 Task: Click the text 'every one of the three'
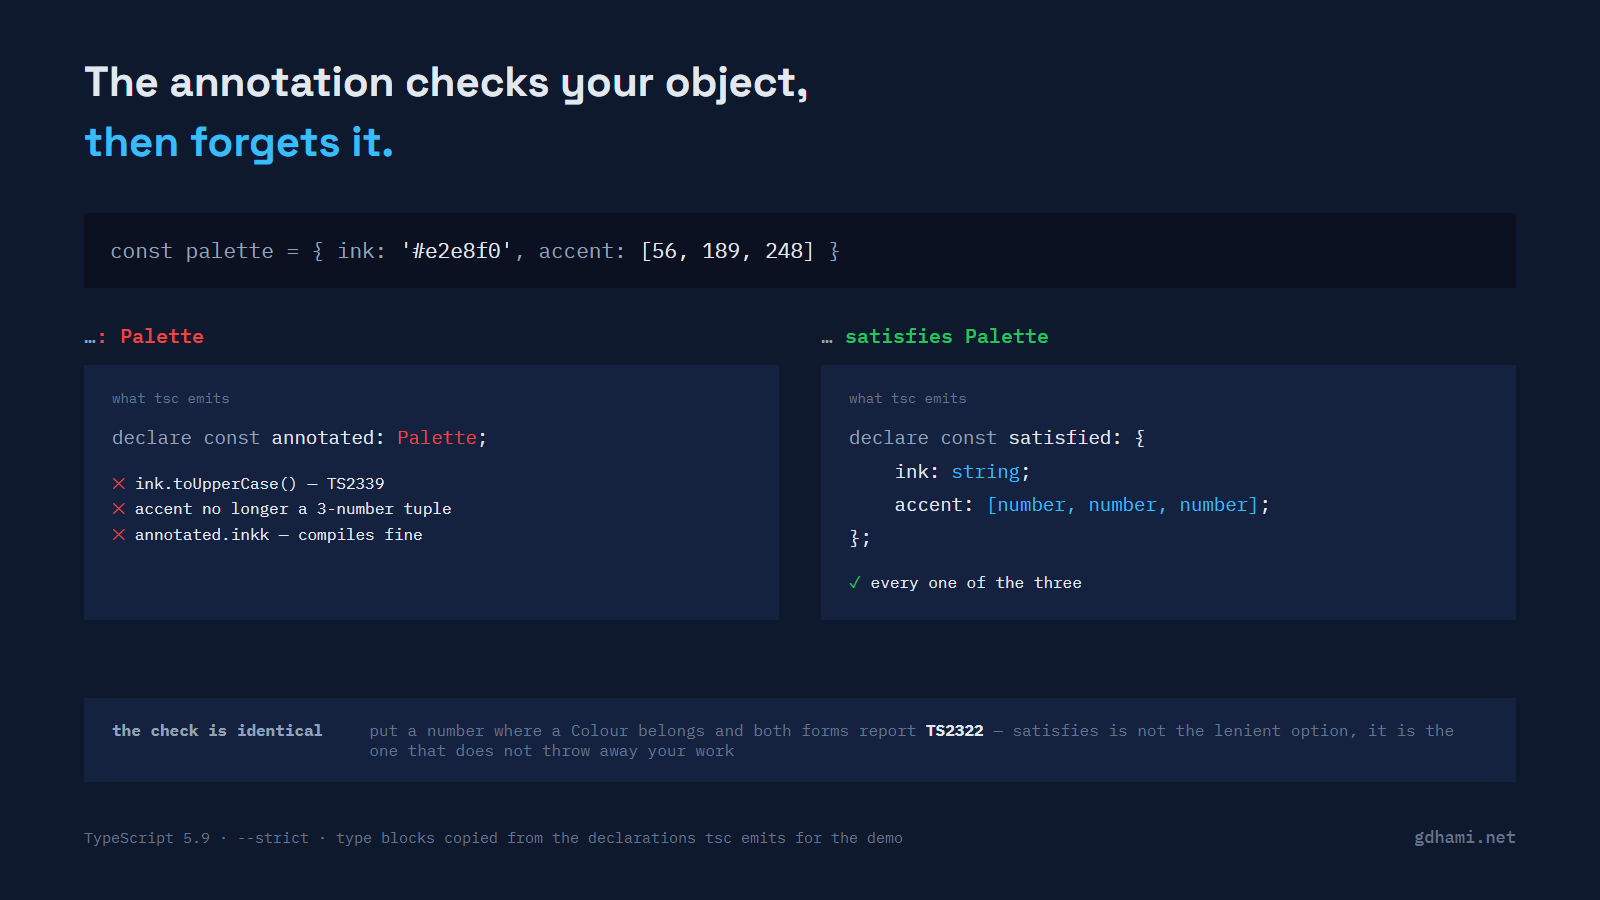point(976,583)
